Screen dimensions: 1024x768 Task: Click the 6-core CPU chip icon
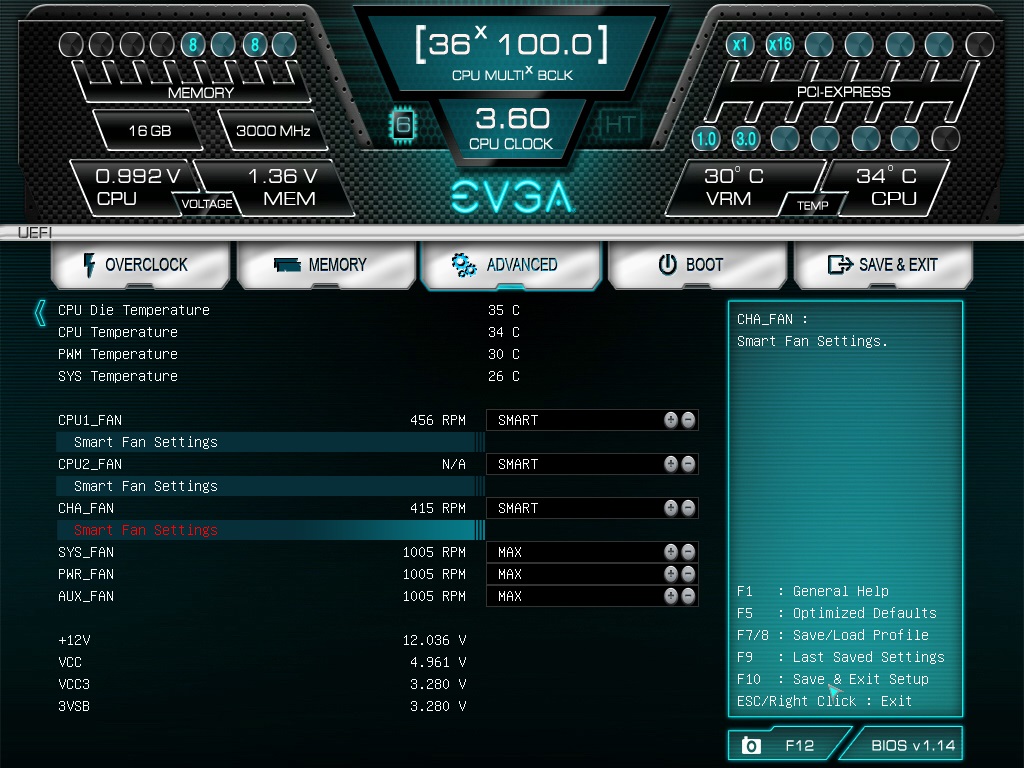tap(403, 124)
